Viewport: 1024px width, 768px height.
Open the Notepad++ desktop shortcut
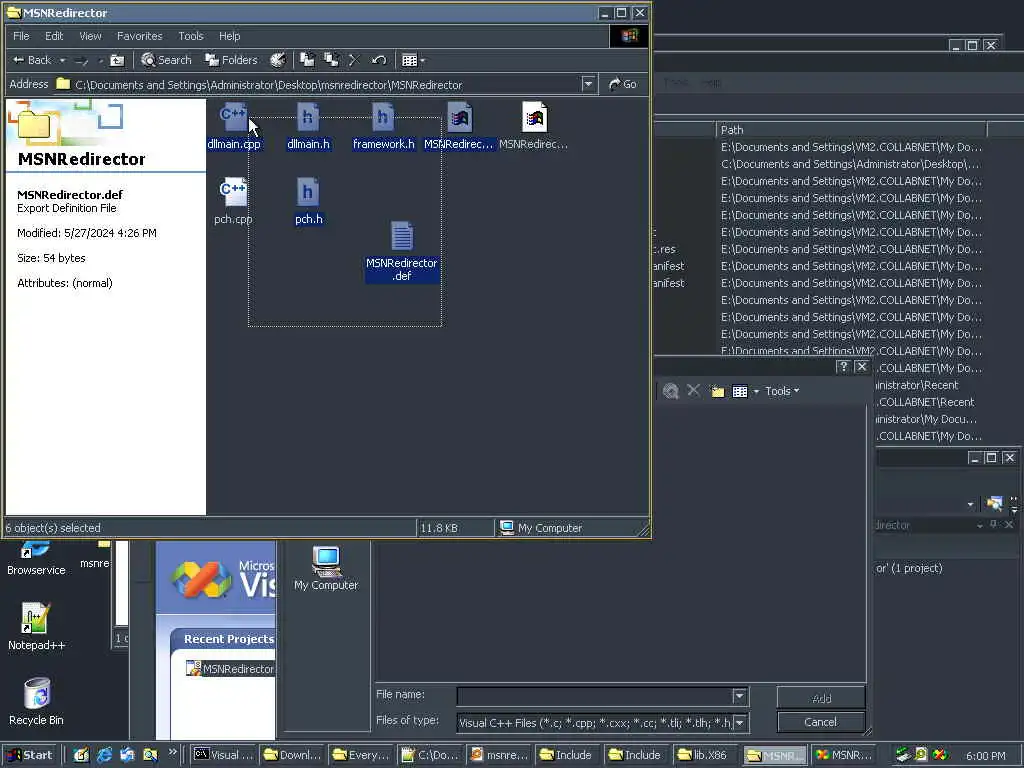click(36, 627)
